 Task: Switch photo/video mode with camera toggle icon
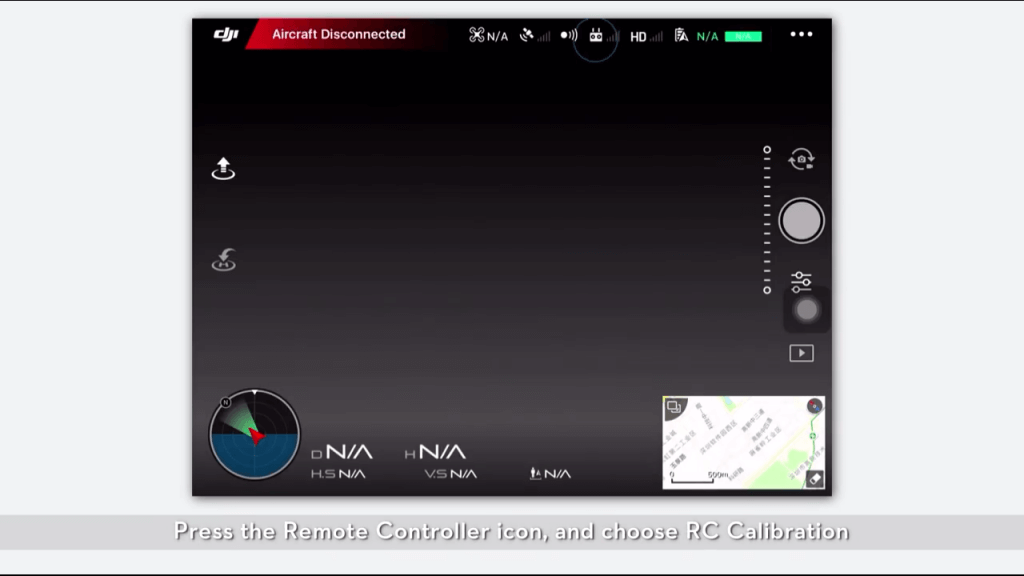(x=801, y=159)
